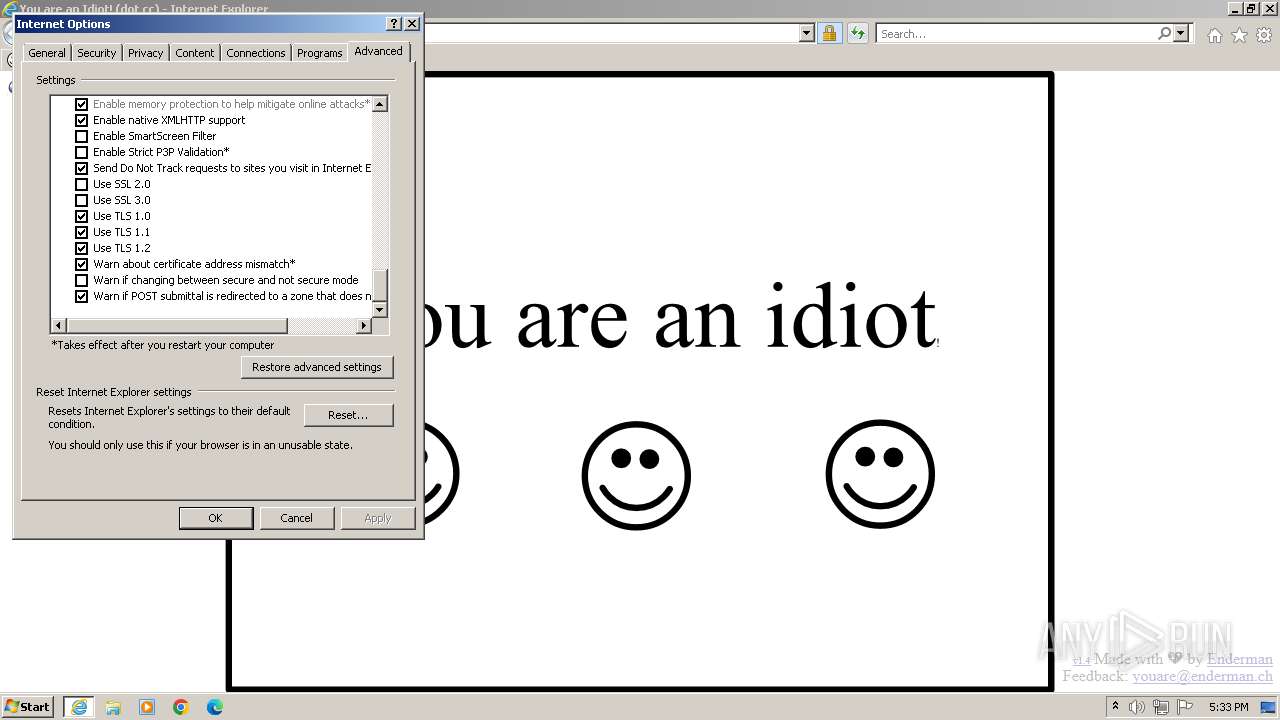Open the search provider dropdown arrow
The image size is (1280, 720).
tap(1181, 33)
